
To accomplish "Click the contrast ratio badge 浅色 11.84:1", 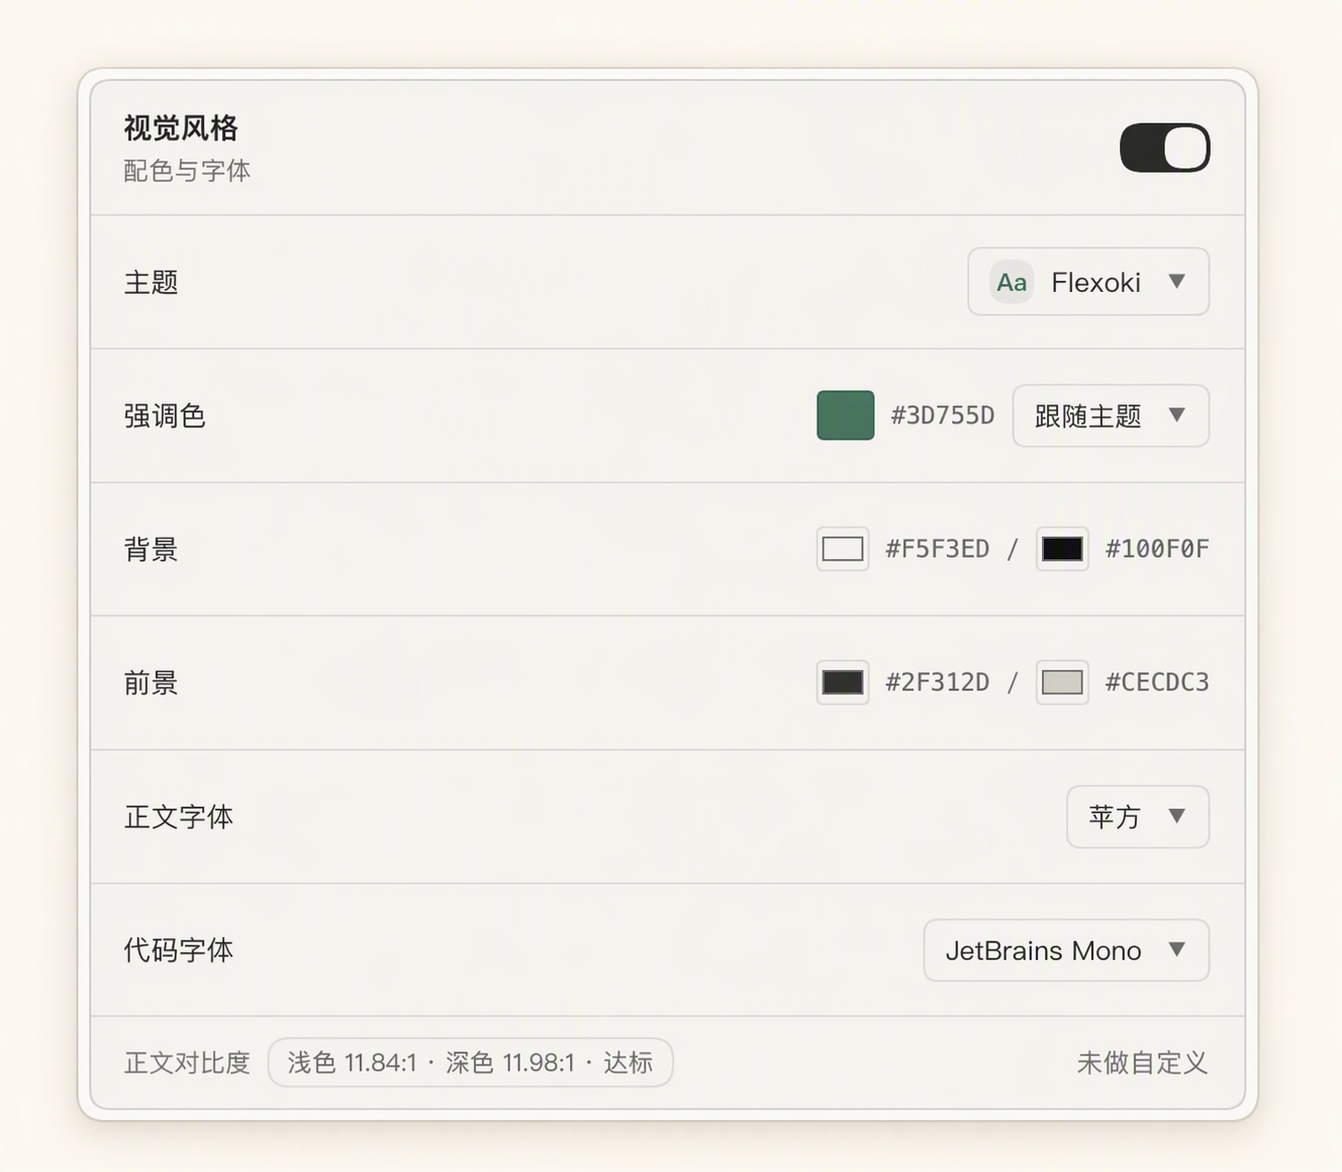I will tap(470, 1062).
